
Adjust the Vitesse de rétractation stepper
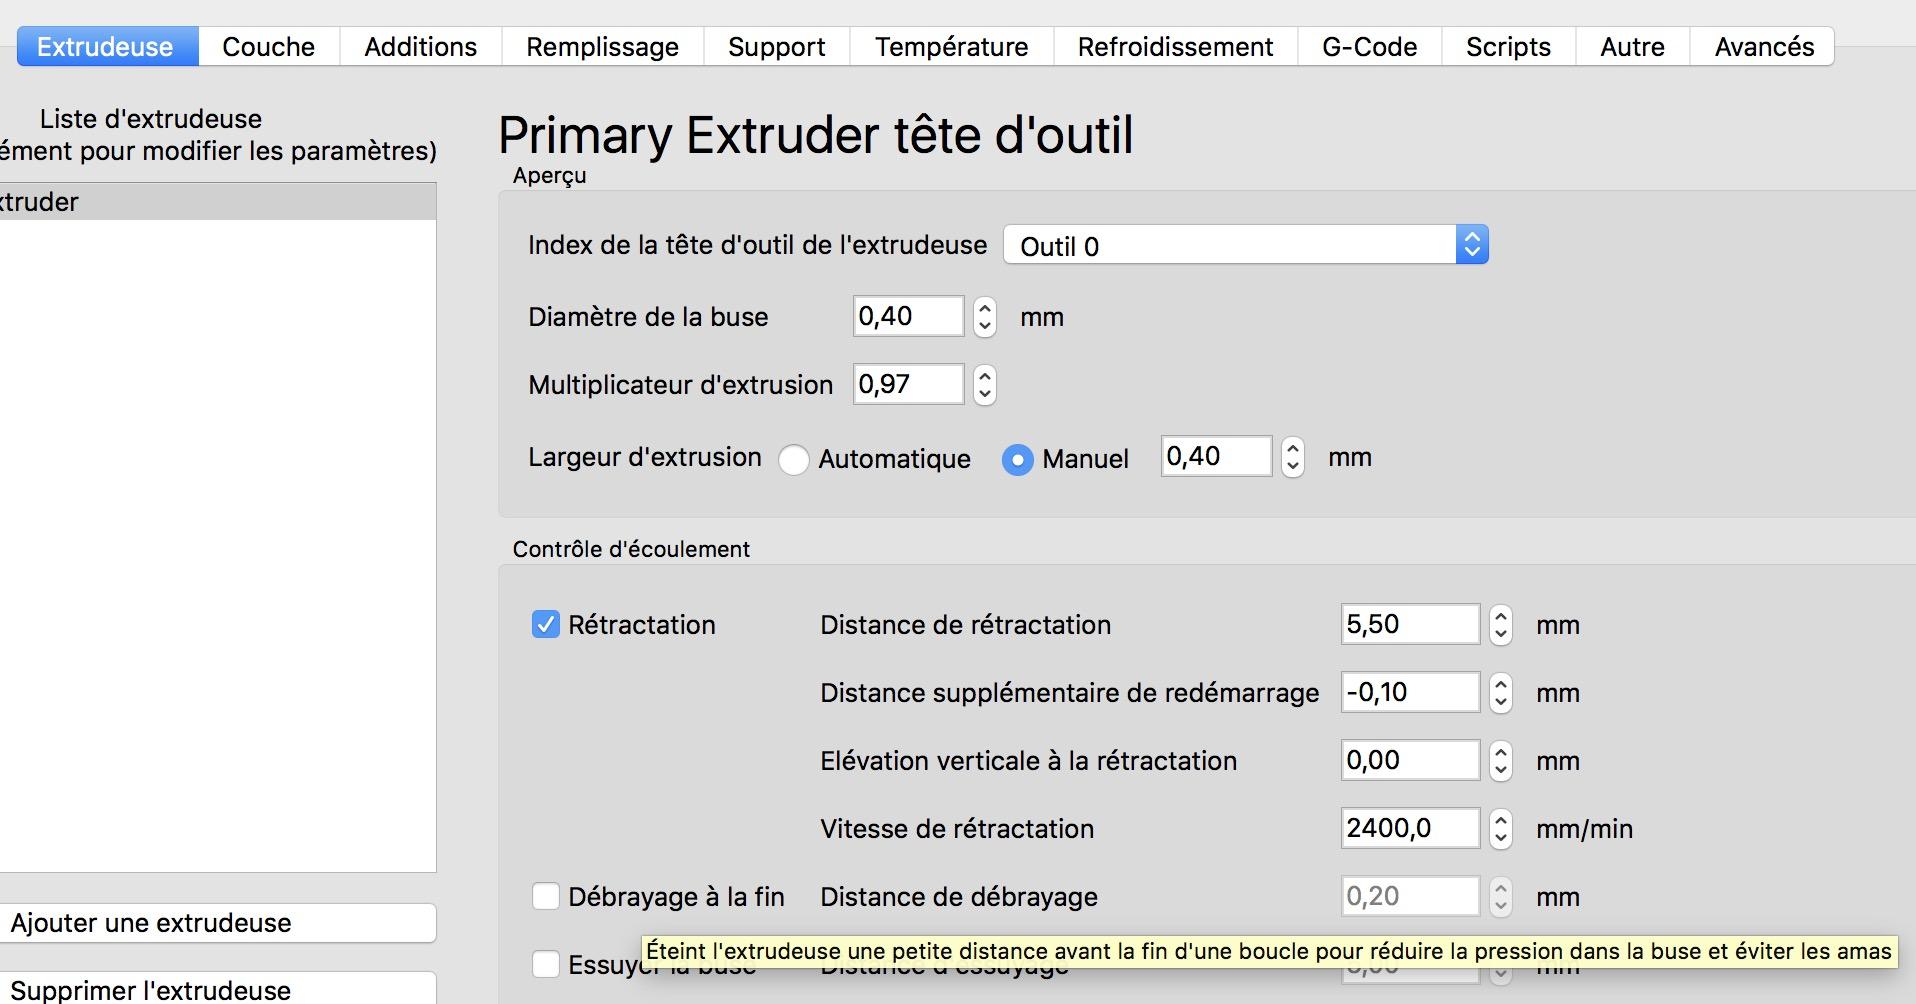pyautogui.click(x=1501, y=829)
